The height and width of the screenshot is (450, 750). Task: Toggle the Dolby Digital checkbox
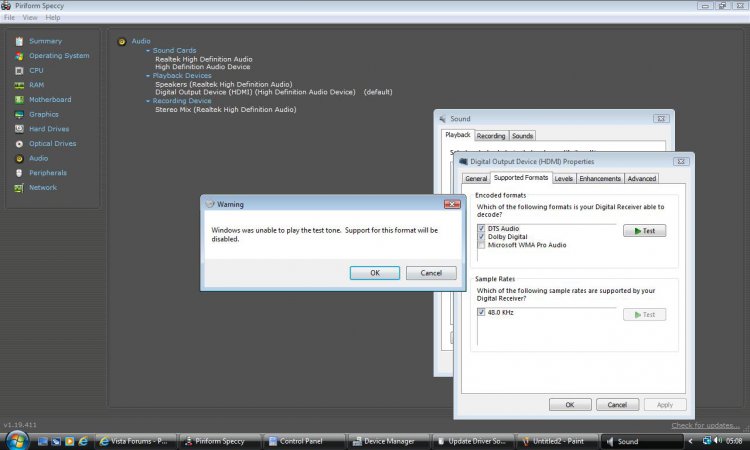click(x=481, y=237)
